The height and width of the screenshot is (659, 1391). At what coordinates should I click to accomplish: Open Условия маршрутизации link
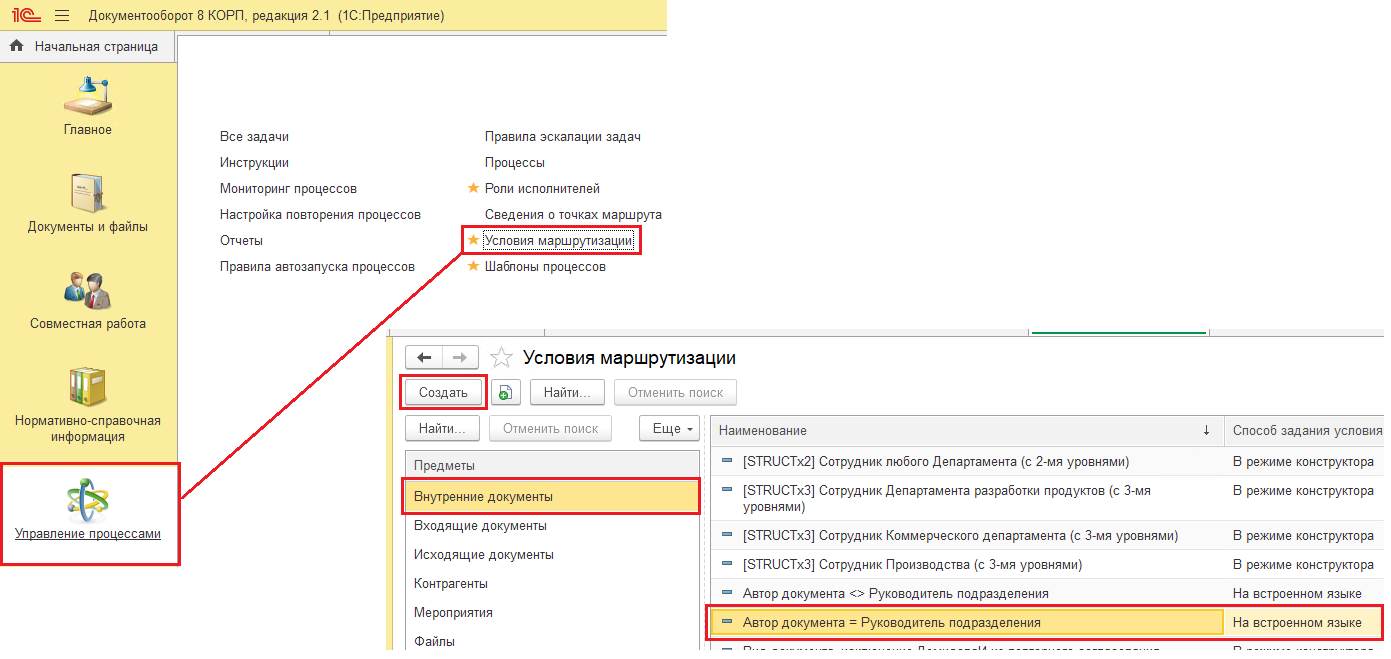pos(558,240)
